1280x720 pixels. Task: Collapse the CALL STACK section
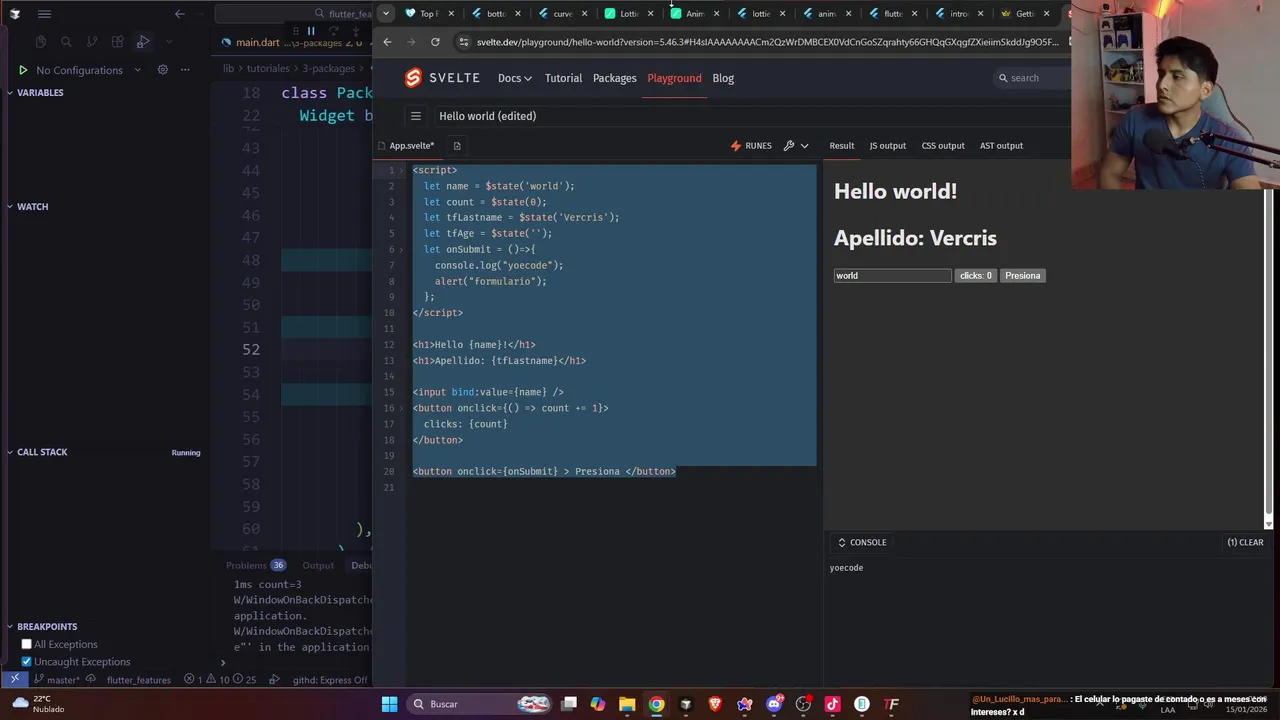pyautogui.click(x=42, y=452)
